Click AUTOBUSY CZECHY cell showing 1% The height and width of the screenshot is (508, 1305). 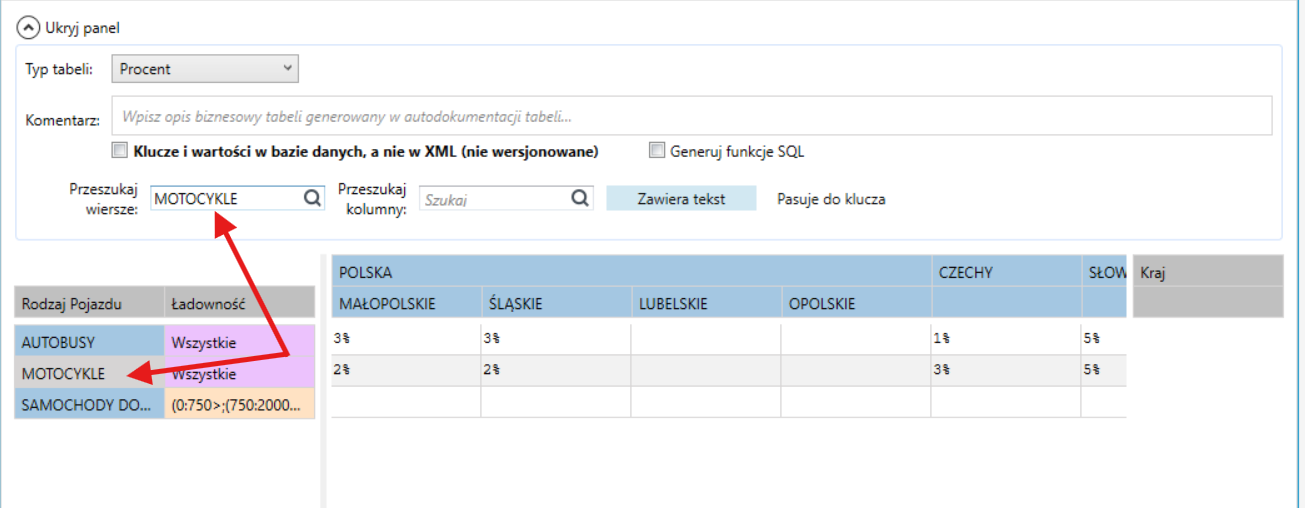(1006, 339)
